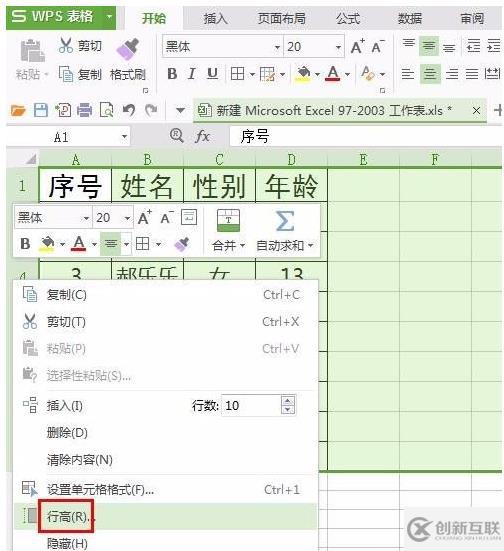
Task: Open the Name Box dropdown arrow
Action: (124, 136)
